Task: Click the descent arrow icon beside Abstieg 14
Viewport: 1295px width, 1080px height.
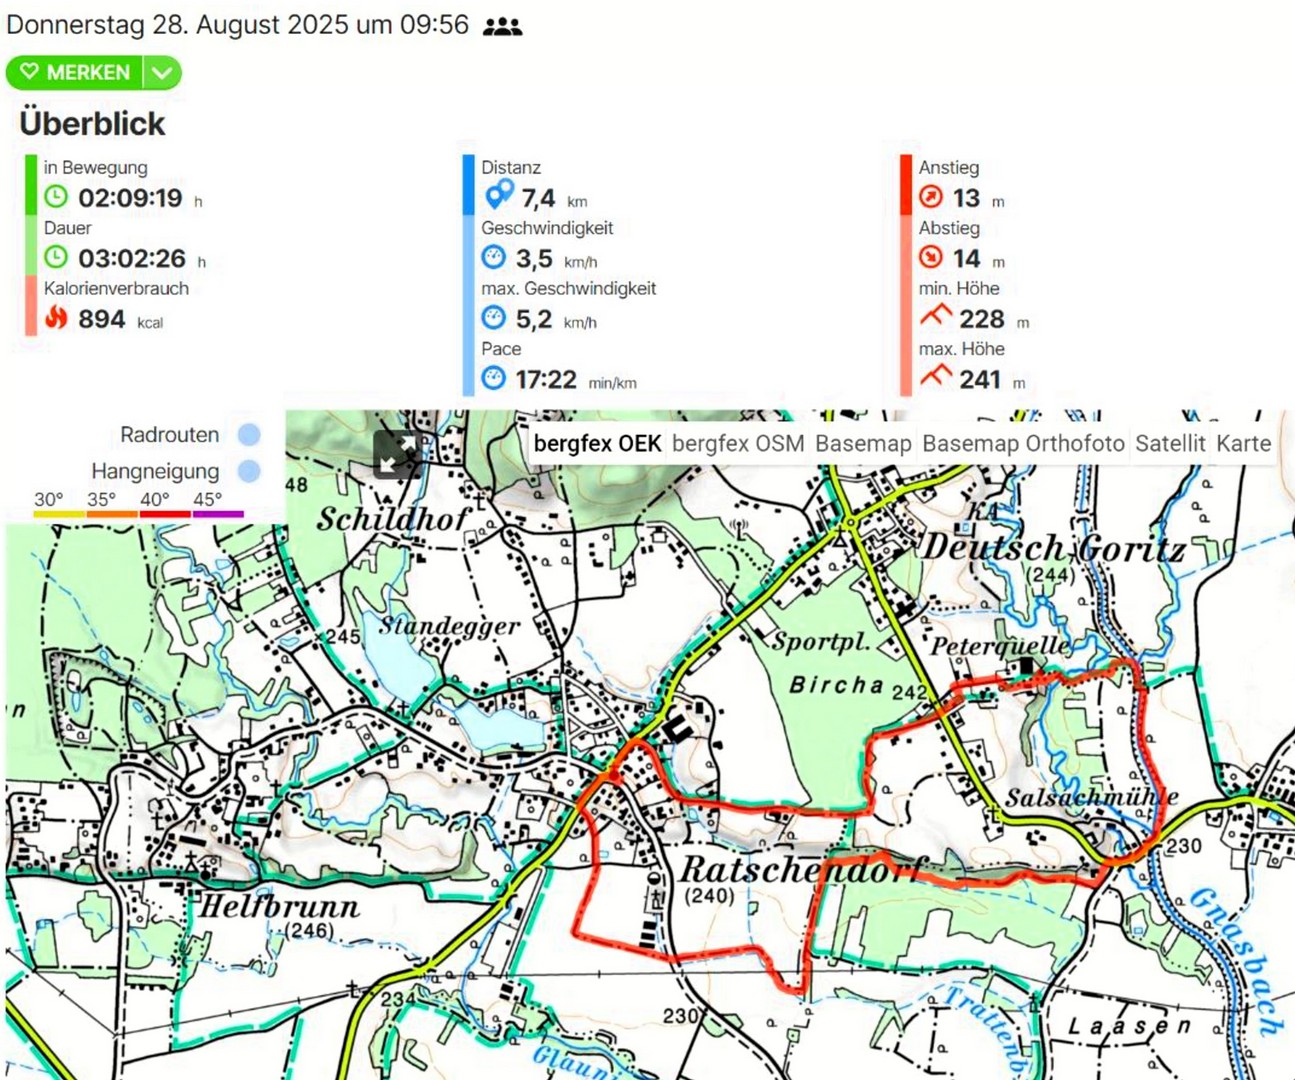Action: [931, 258]
